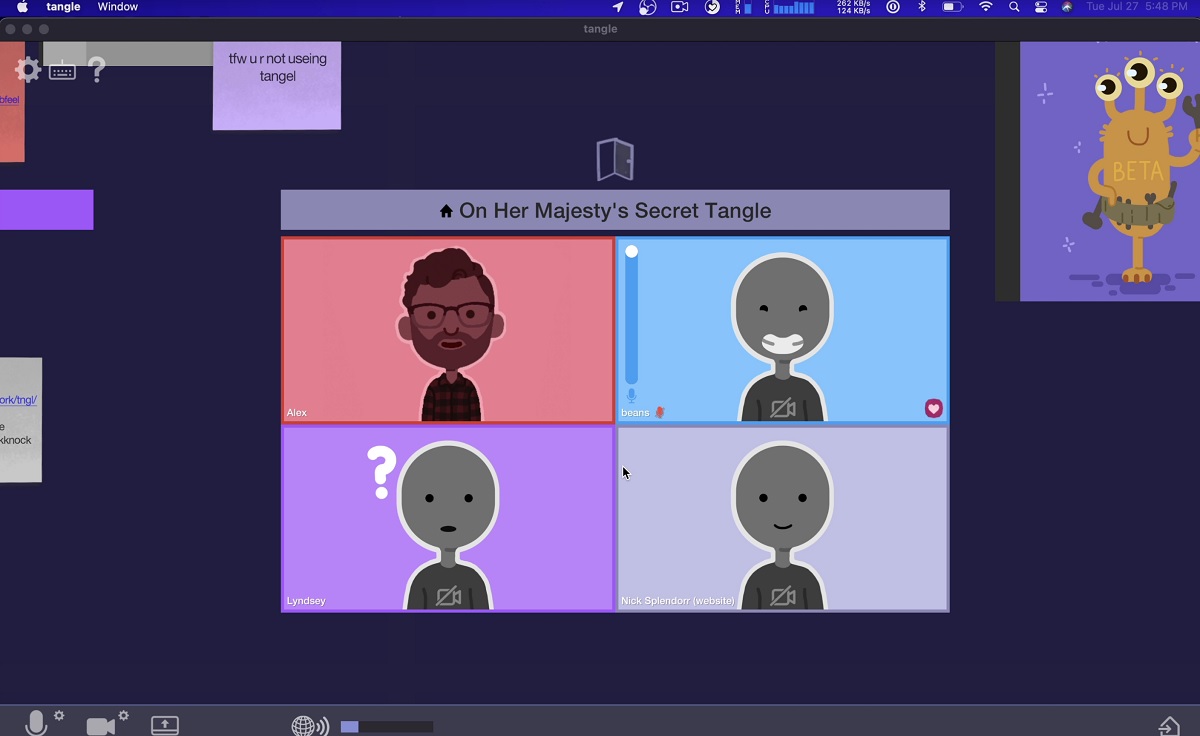Click the date and time display
Image resolution: width=1200 pixels, height=736 pixels.
tap(1137, 7)
